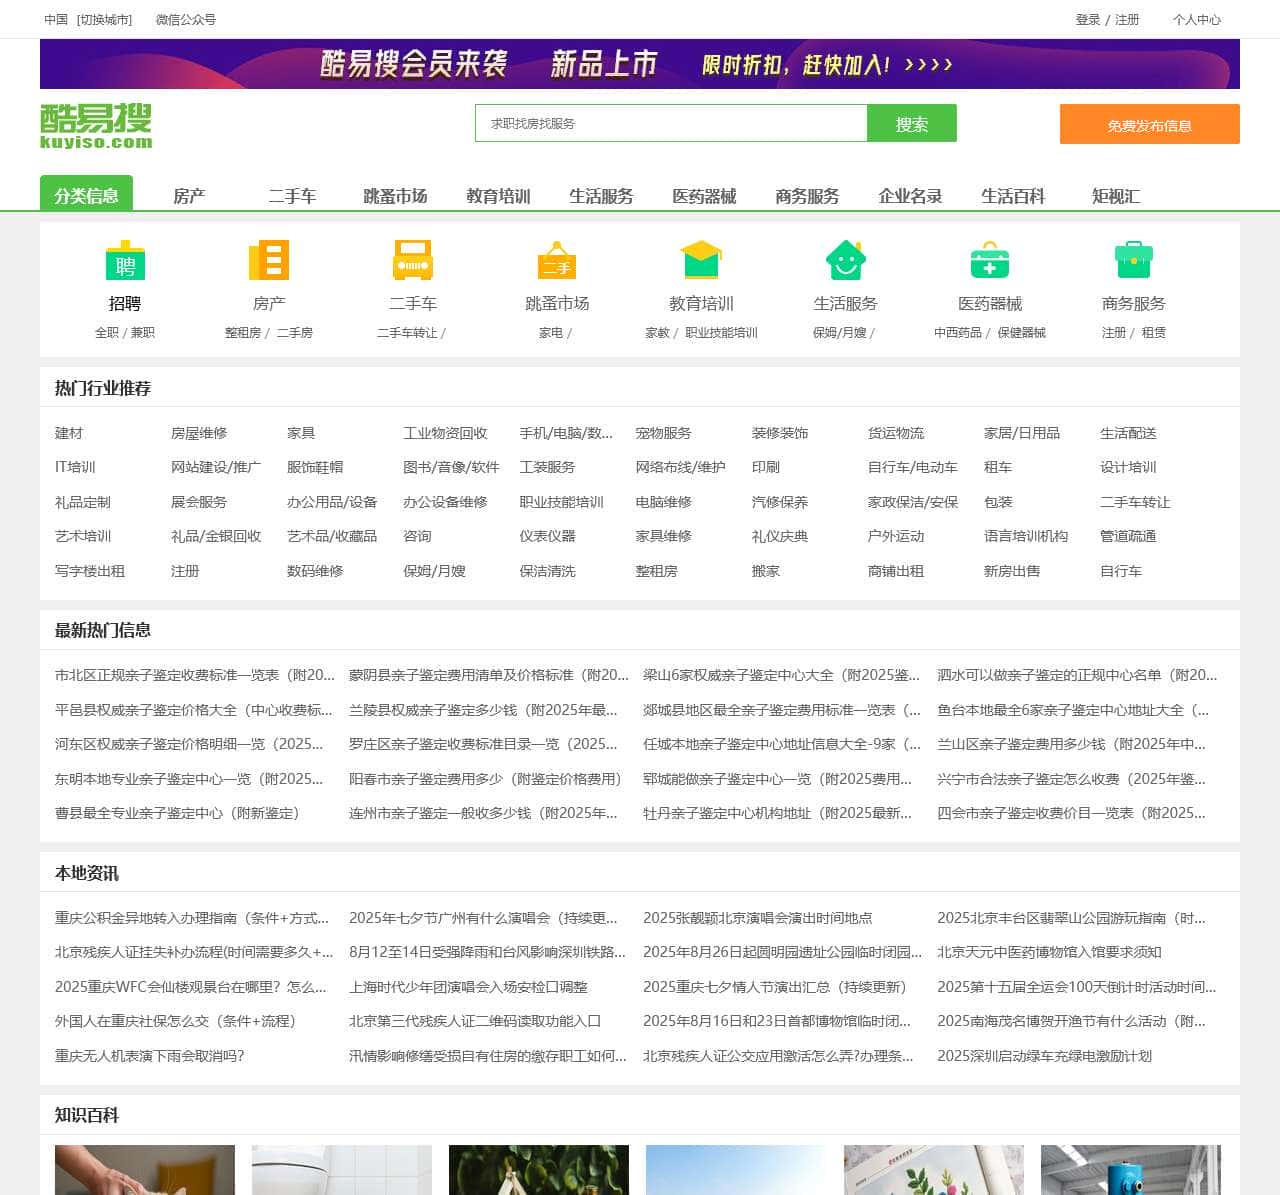The image size is (1280, 1195).
Task: Click the 跳蚤市场 second-hand sign icon
Action: click(556, 261)
